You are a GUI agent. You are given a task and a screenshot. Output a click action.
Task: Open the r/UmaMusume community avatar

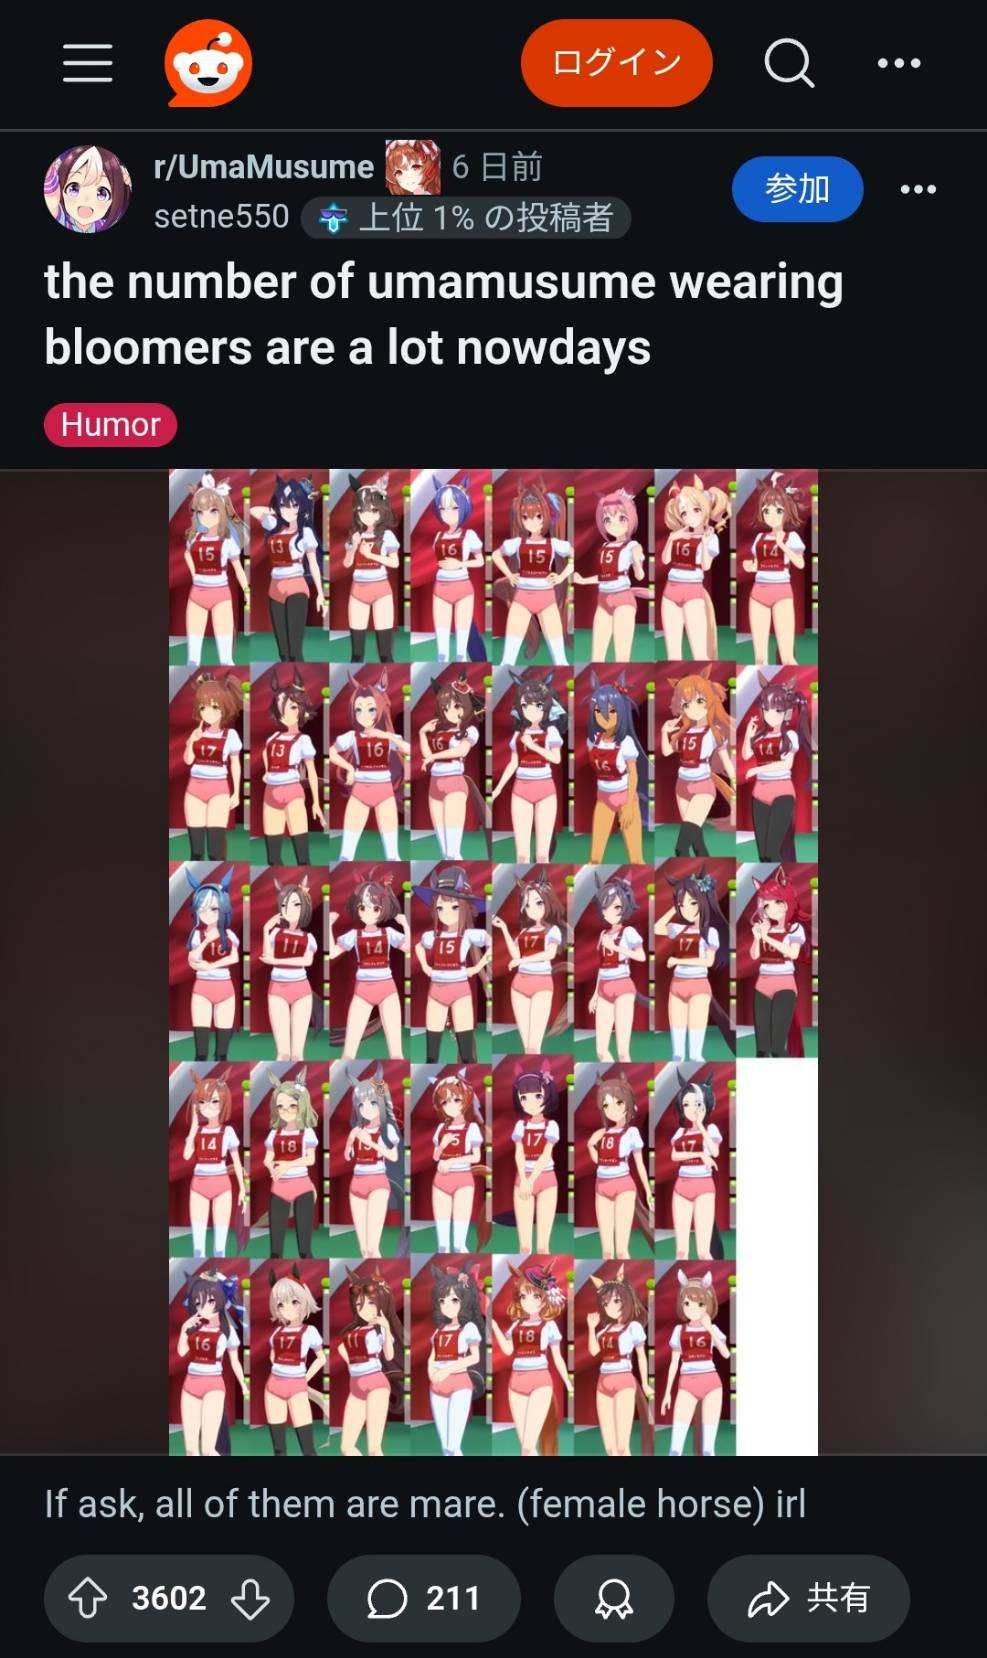point(87,189)
